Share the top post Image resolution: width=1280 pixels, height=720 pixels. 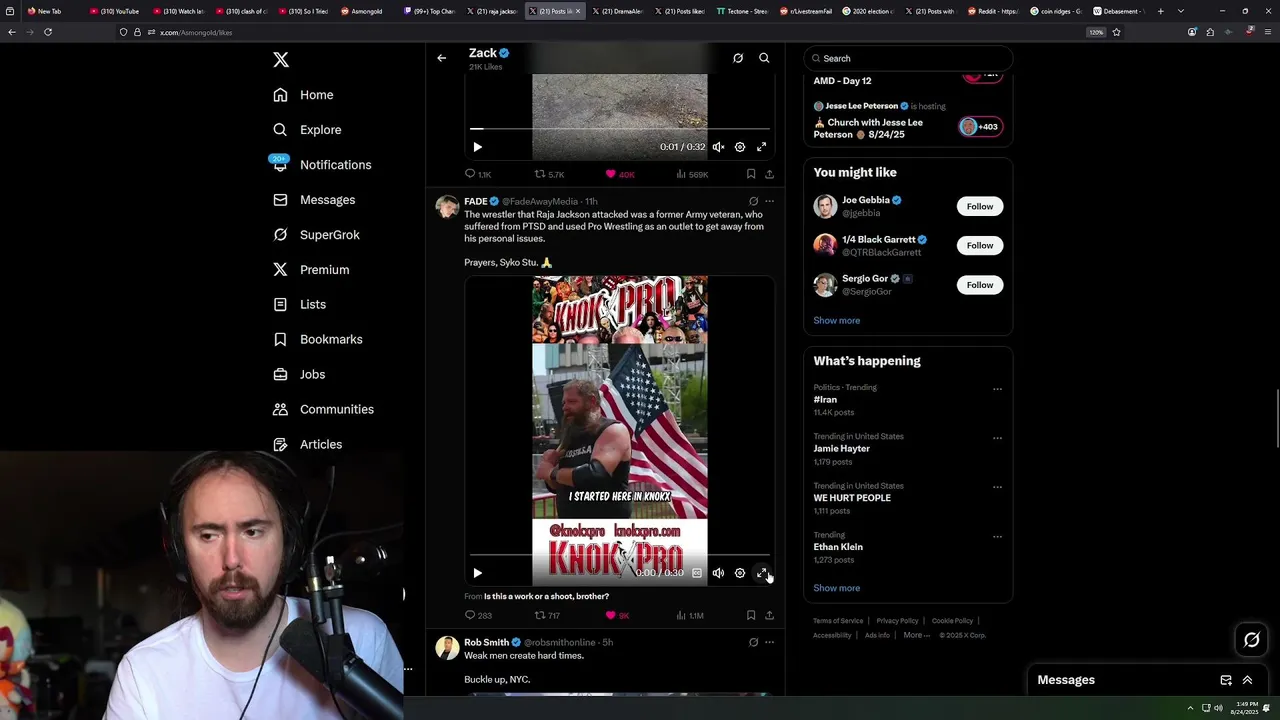(769, 174)
